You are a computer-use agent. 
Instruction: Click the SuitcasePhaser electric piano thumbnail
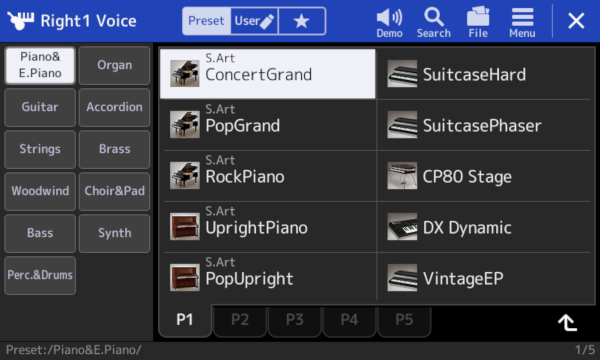click(x=402, y=124)
